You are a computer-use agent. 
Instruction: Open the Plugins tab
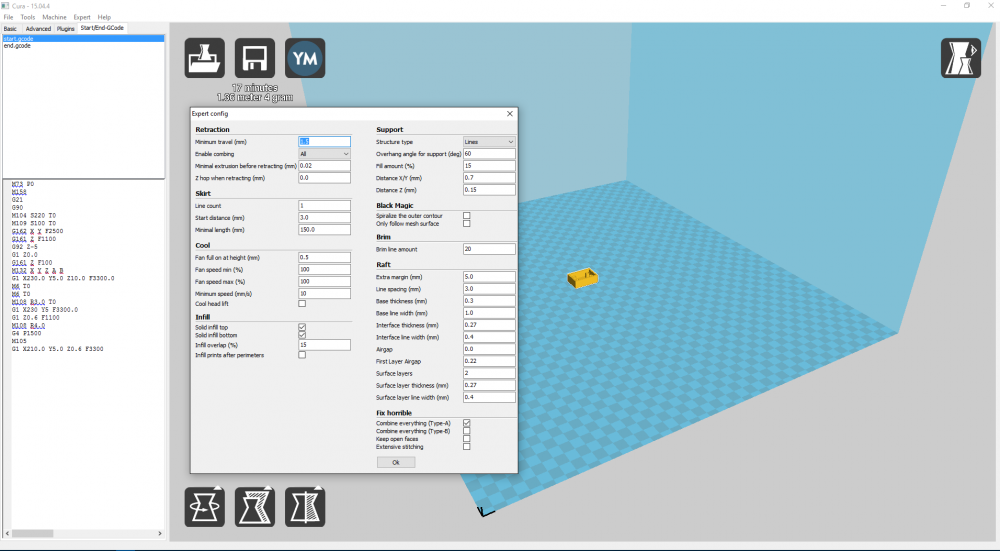coord(66,28)
